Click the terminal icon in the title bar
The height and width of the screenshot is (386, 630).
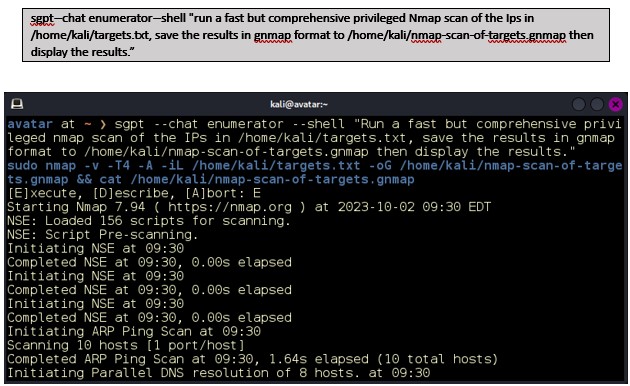click(x=17, y=104)
